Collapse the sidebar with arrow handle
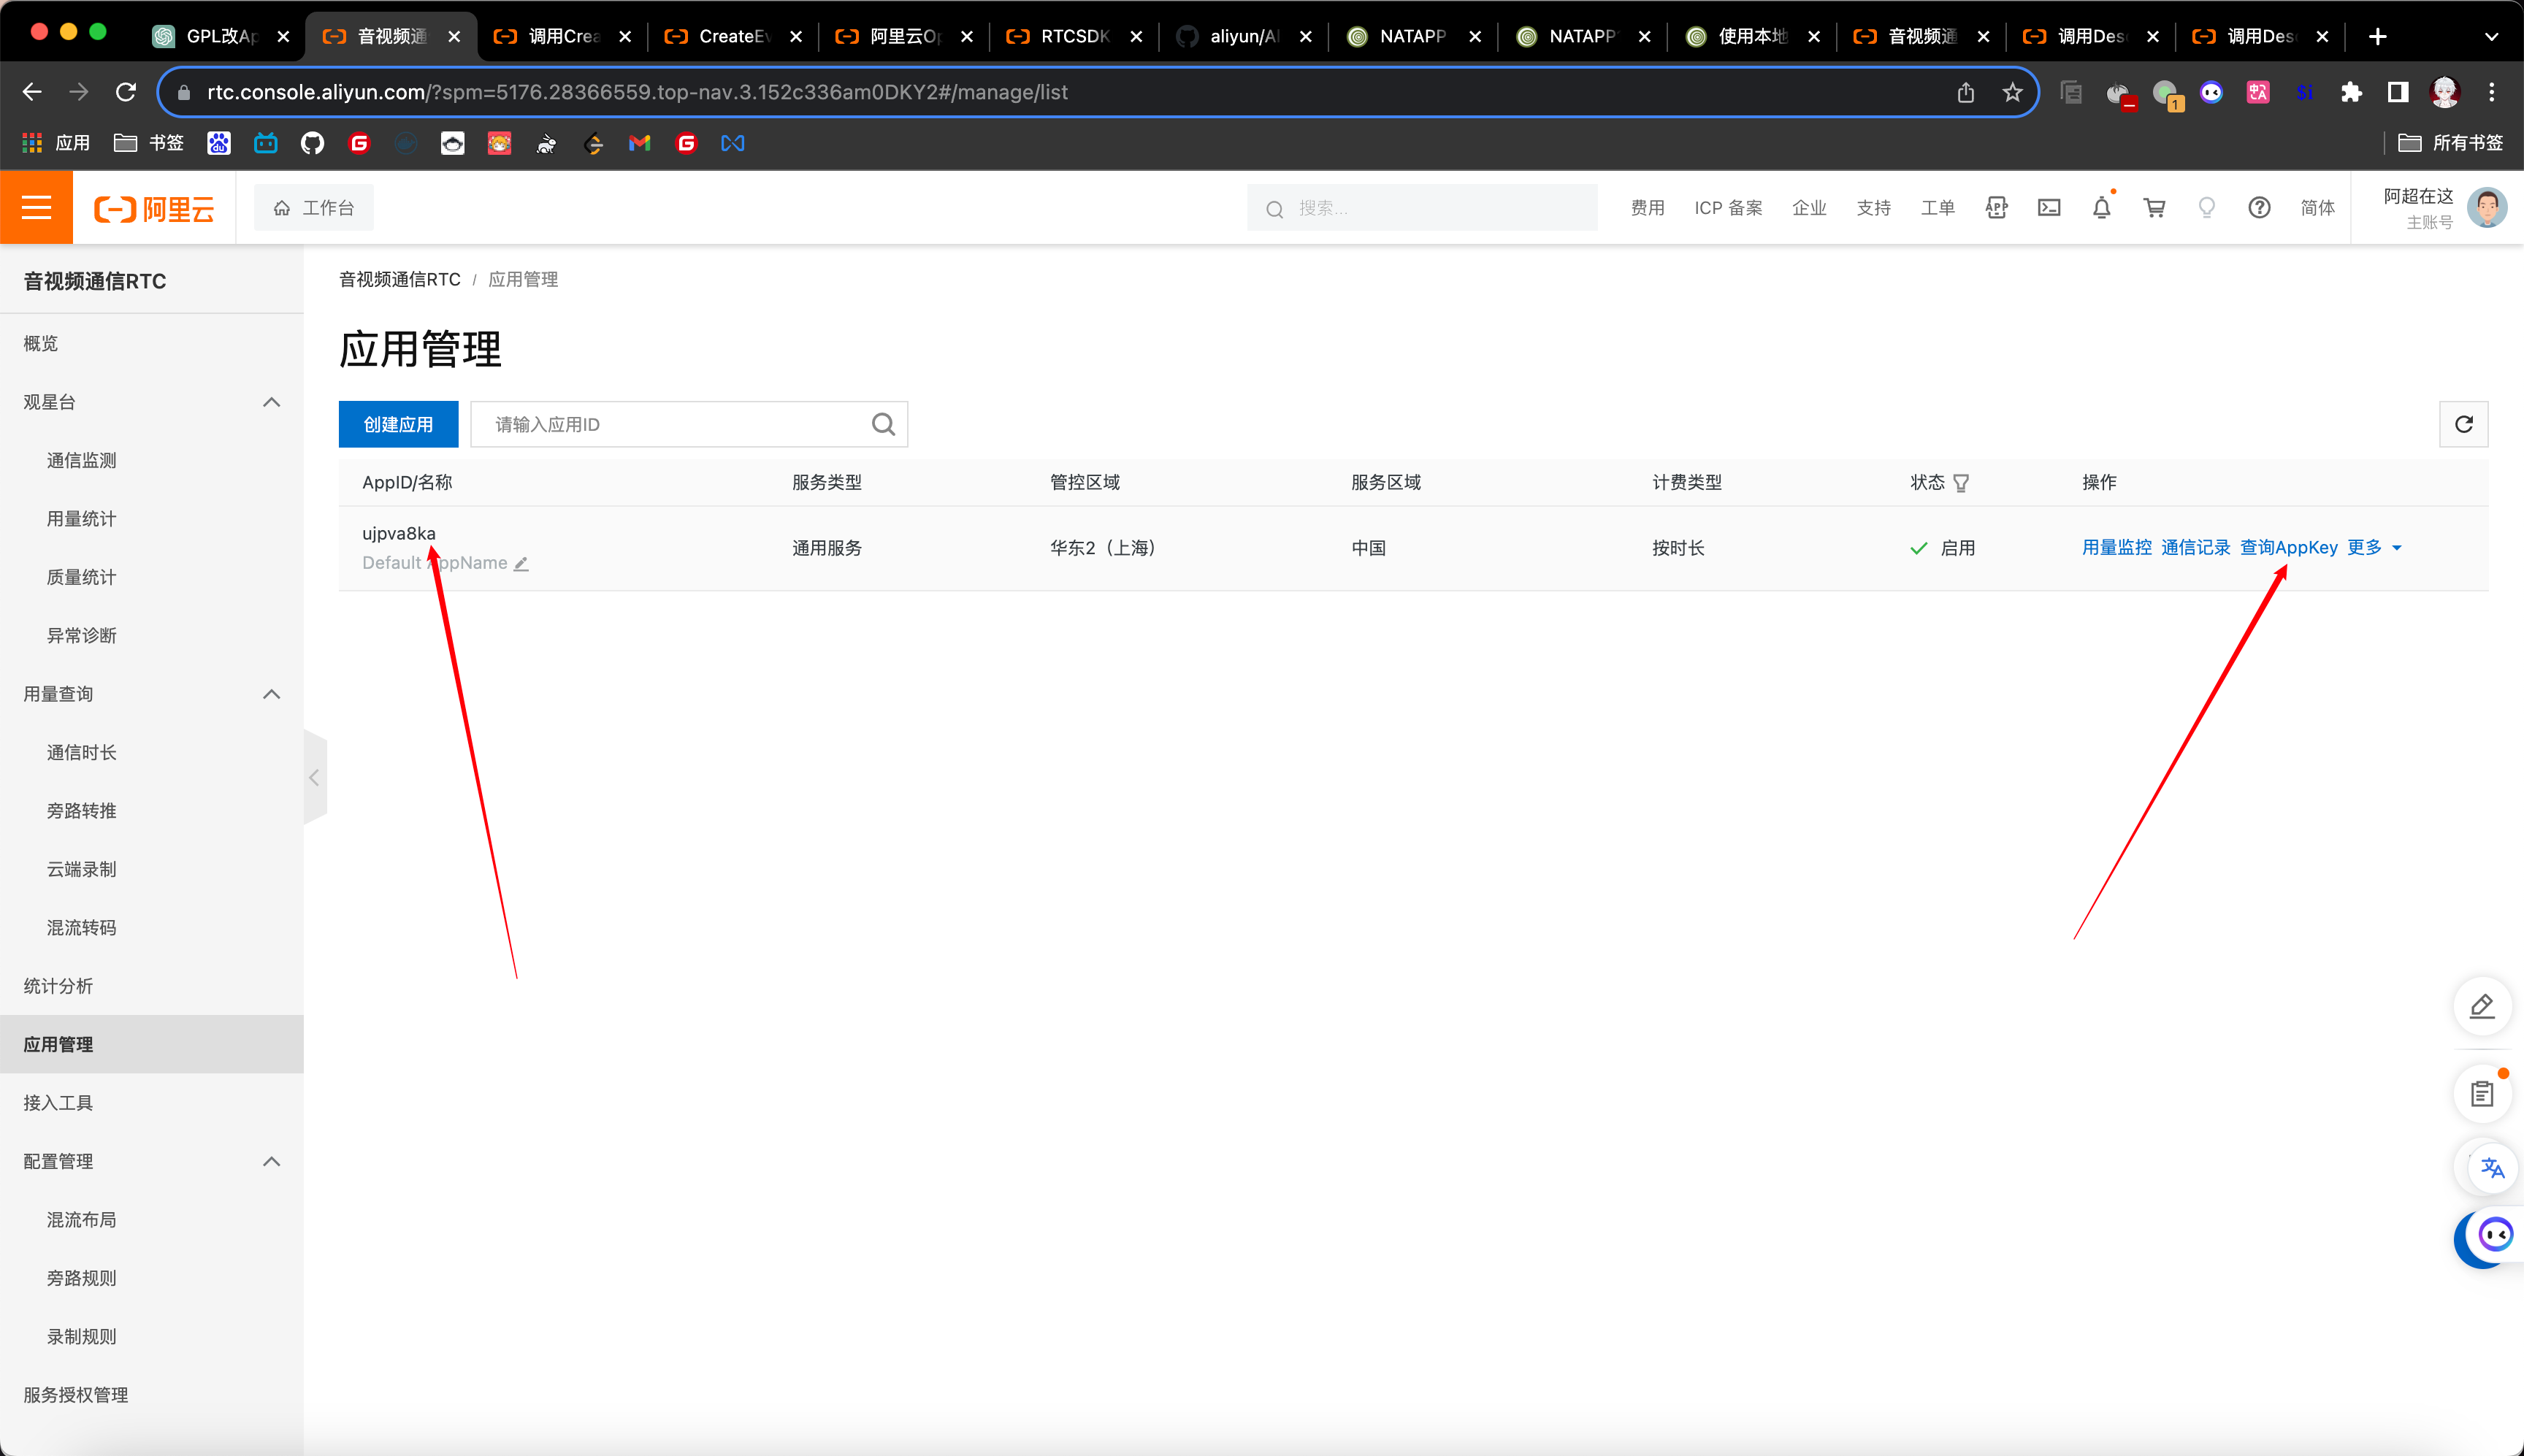The width and height of the screenshot is (2524, 1456). [x=314, y=777]
